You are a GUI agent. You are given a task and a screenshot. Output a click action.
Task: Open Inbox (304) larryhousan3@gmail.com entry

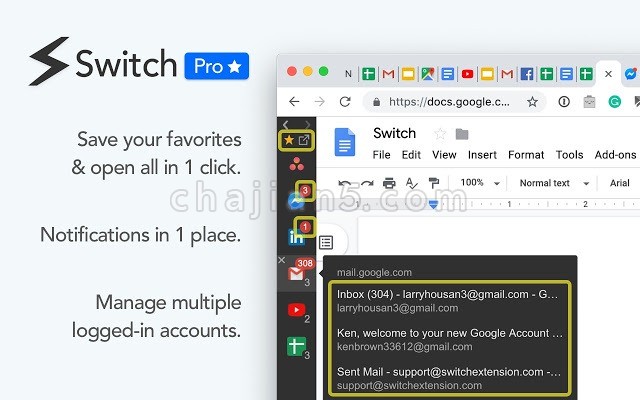pyautogui.click(x=447, y=301)
